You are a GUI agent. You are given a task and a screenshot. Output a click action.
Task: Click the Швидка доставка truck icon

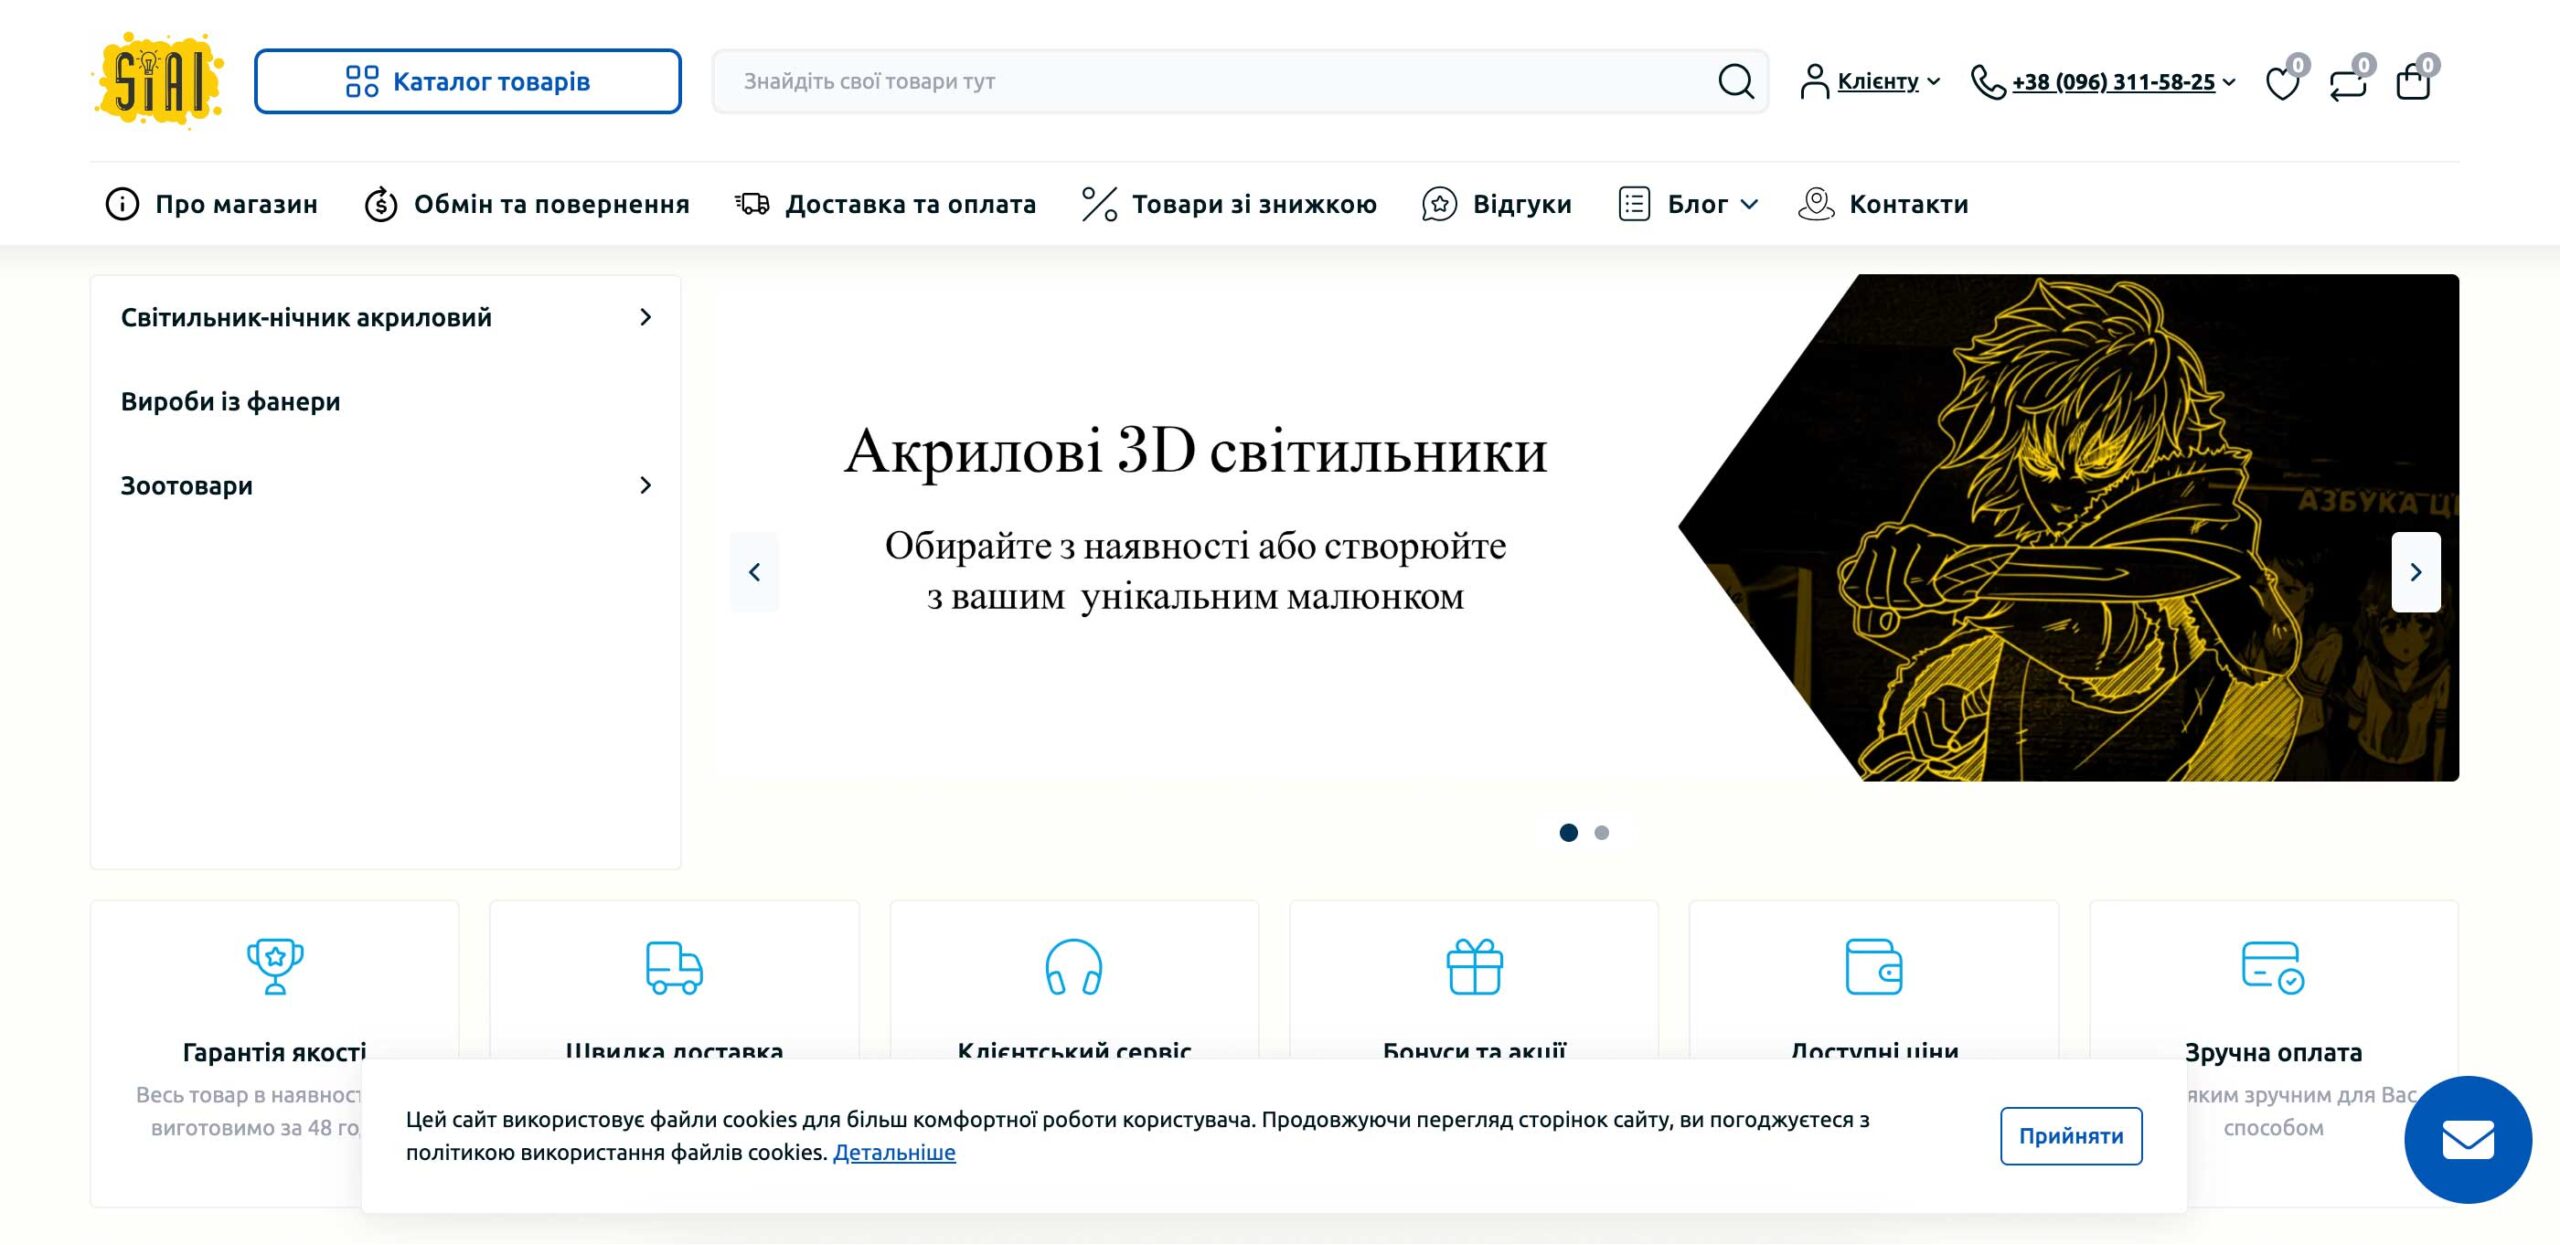point(674,967)
